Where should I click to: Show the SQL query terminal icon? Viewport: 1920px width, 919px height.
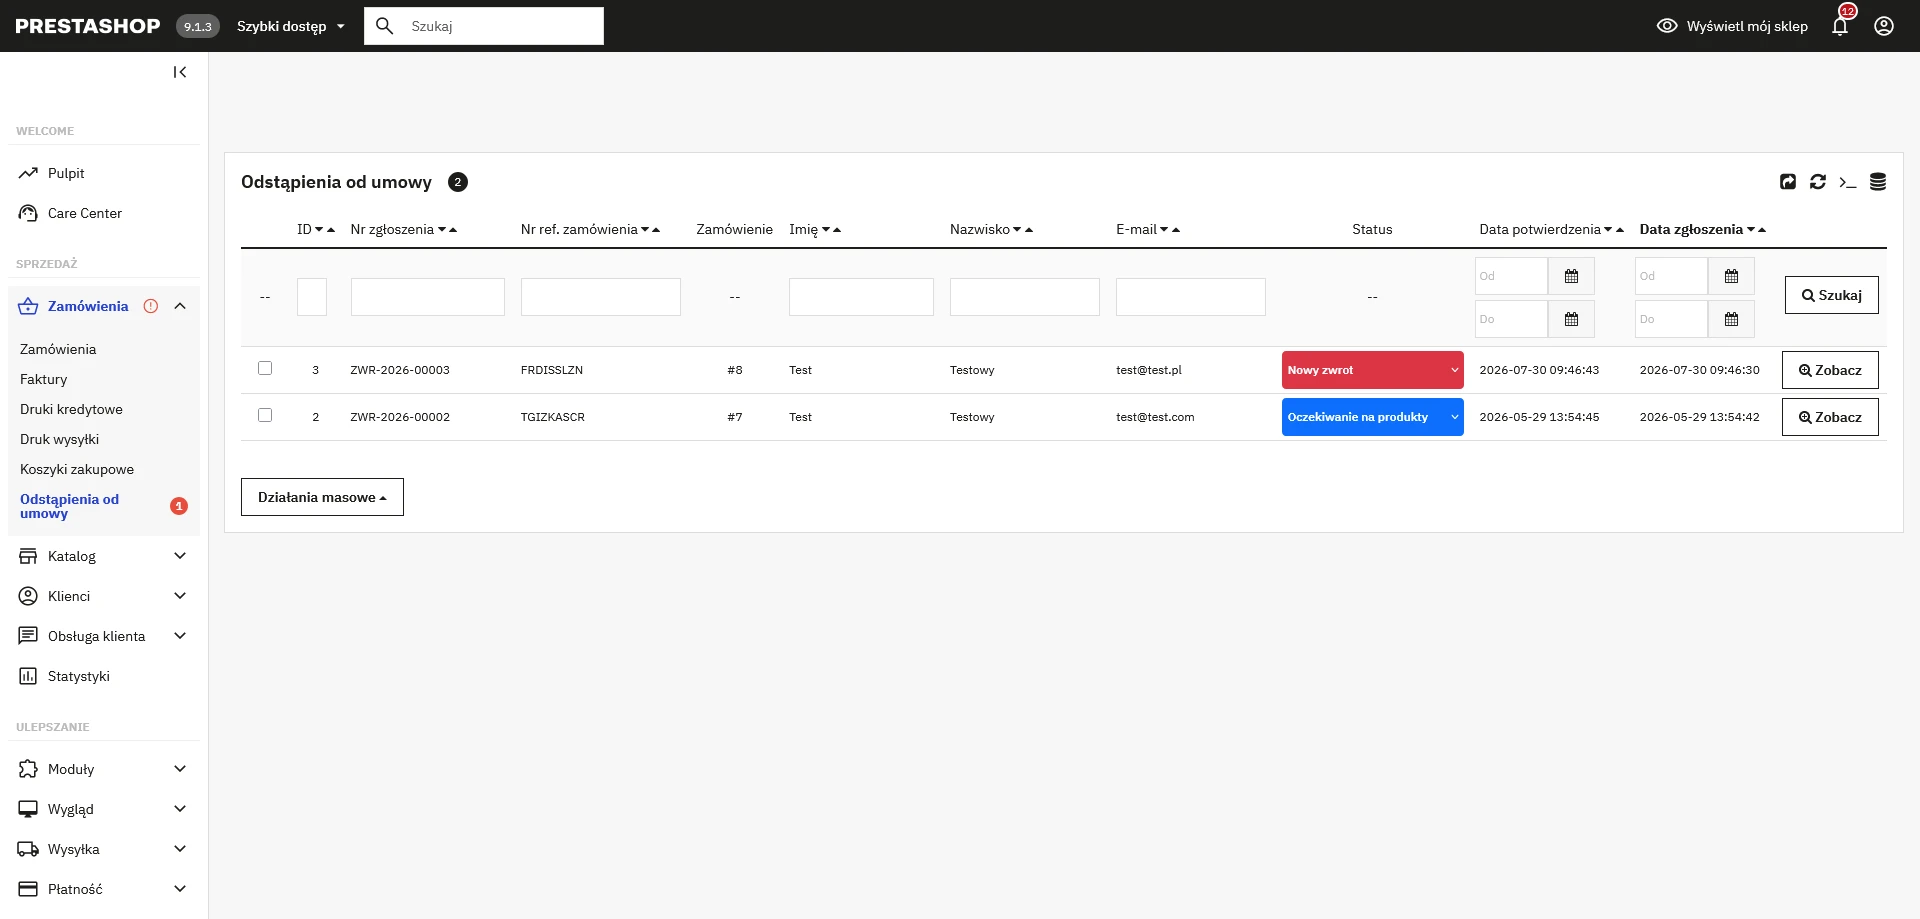1848,182
